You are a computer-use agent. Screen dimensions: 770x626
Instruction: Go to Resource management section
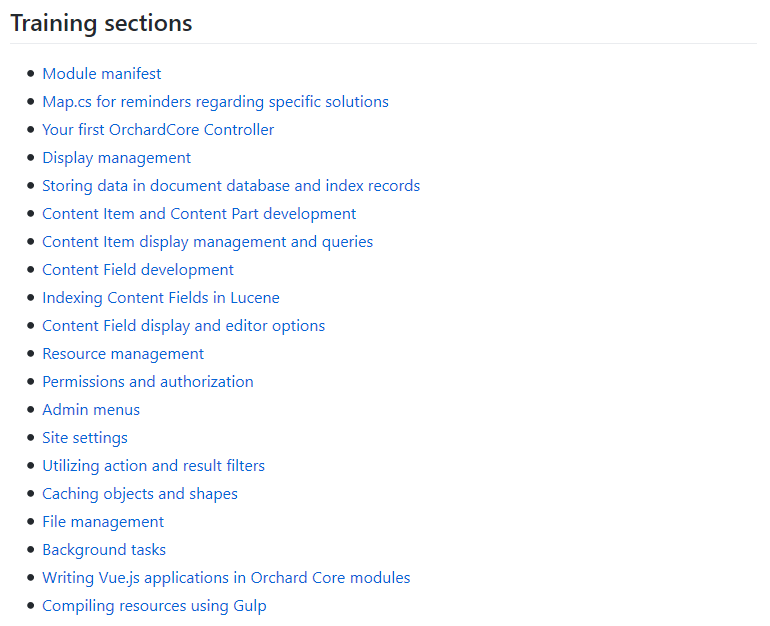(x=123, y=354)
